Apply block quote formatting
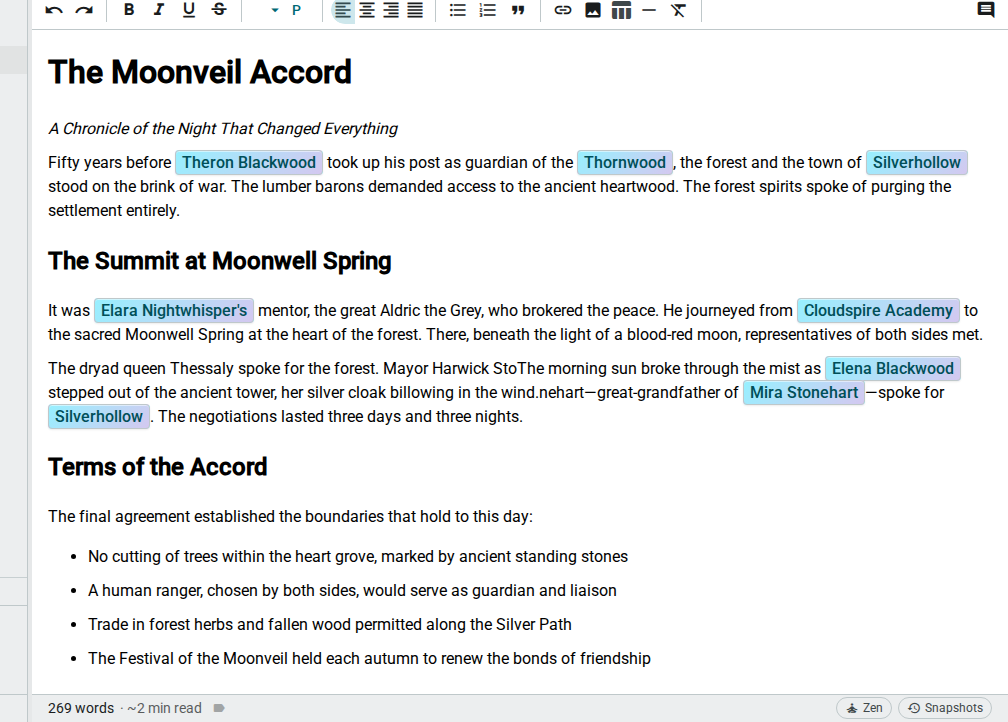 pyautogui.click(x=518, y=10)
